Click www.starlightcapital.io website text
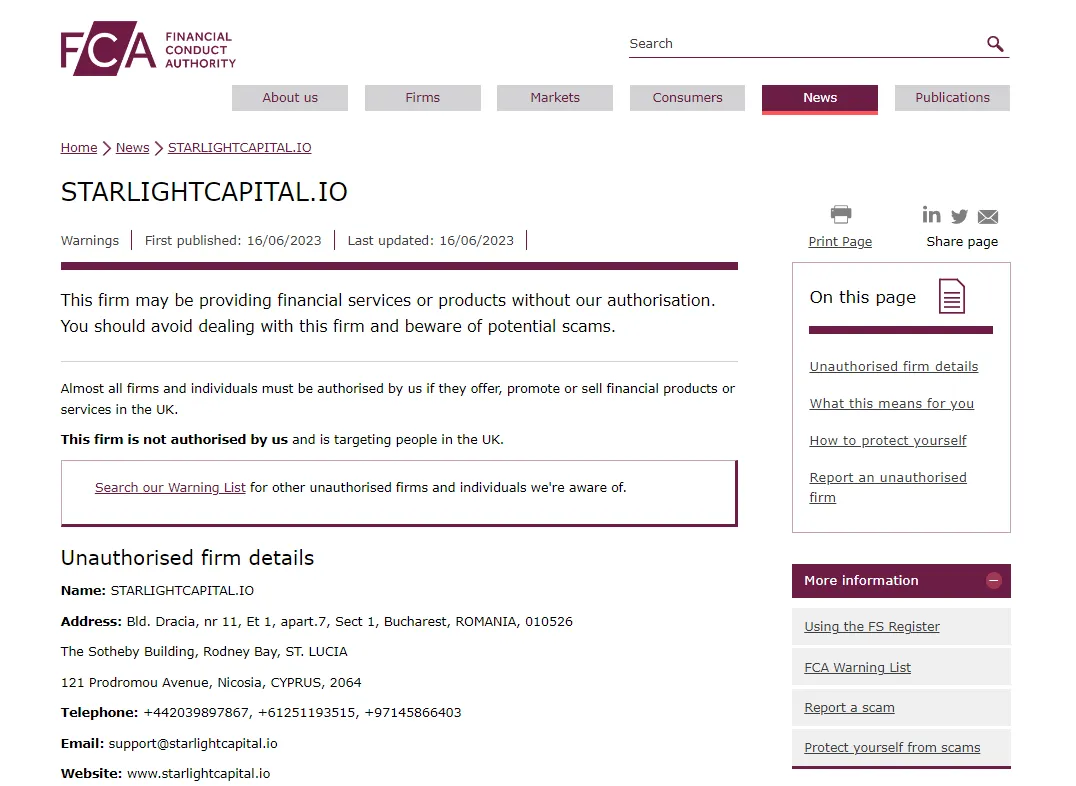Screen dimensions: 1076x786 (x=198, y=774)
